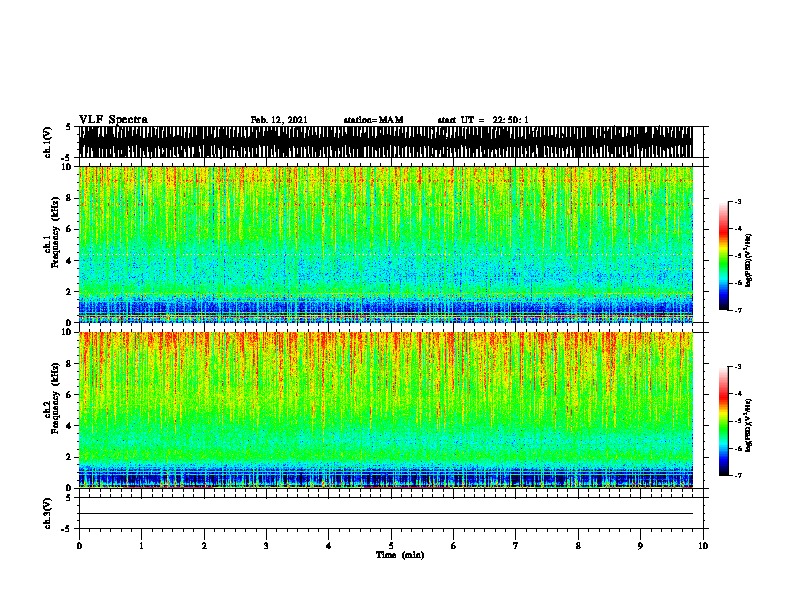
Task: Click the '8' kHz tick on ch.1 axis
Action: (70, 198)
